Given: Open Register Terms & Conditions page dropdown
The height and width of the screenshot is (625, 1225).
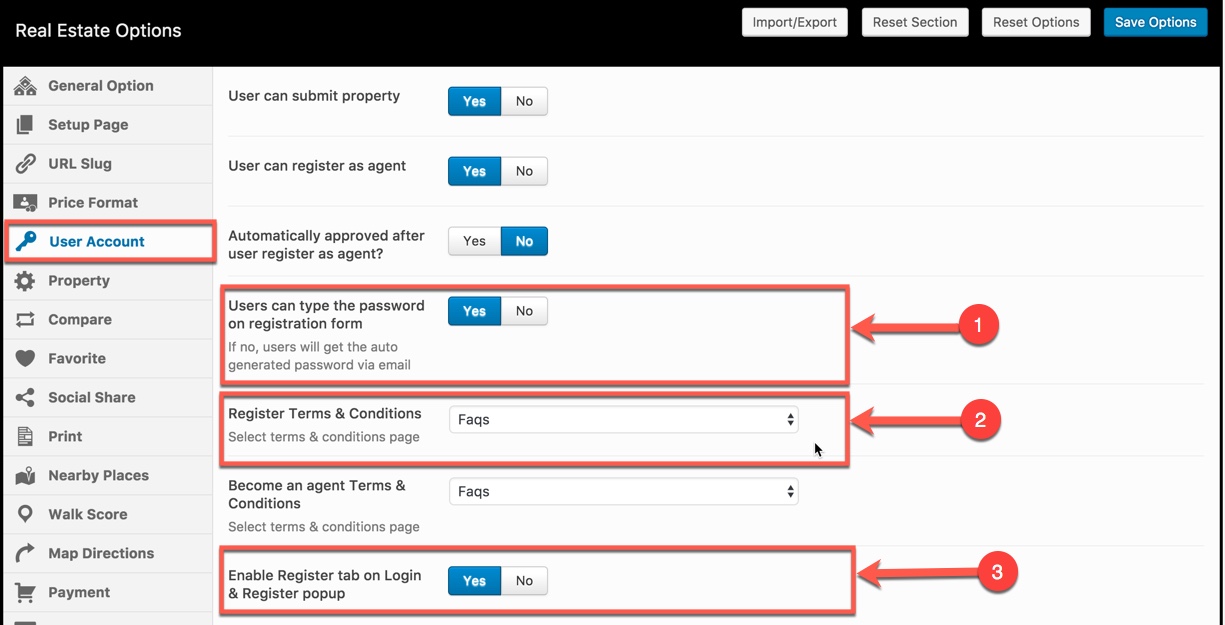Looking at the screenshot, I should (623, 420).
